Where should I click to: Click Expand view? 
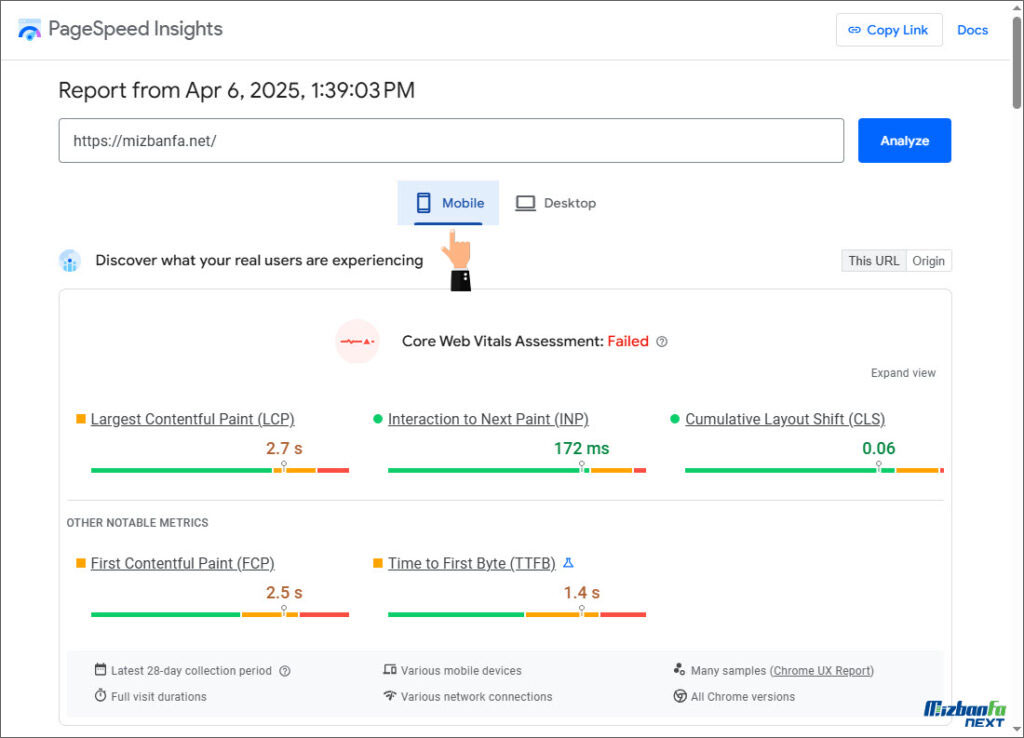903,373
